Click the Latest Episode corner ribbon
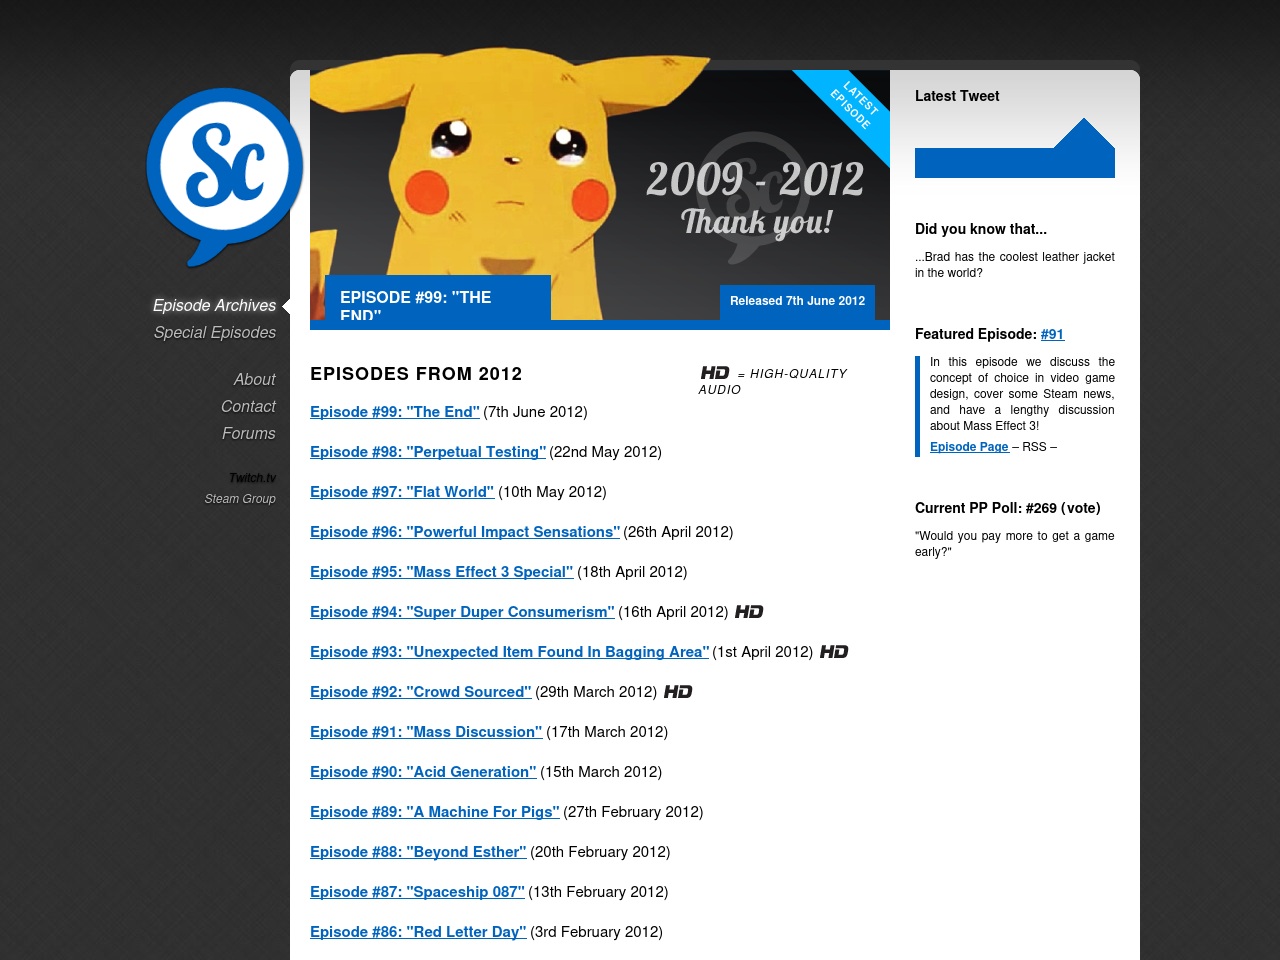 pyautogui.click(x=849, y=110)
